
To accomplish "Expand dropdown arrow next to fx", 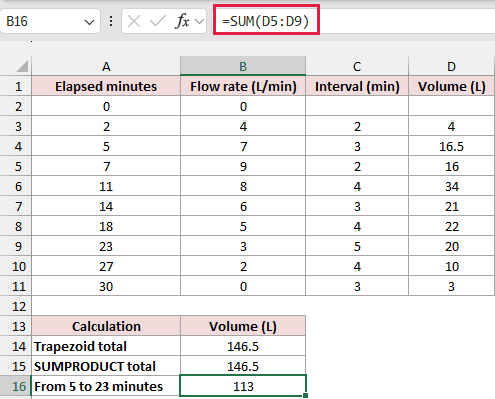I will (x=199, y=22).
